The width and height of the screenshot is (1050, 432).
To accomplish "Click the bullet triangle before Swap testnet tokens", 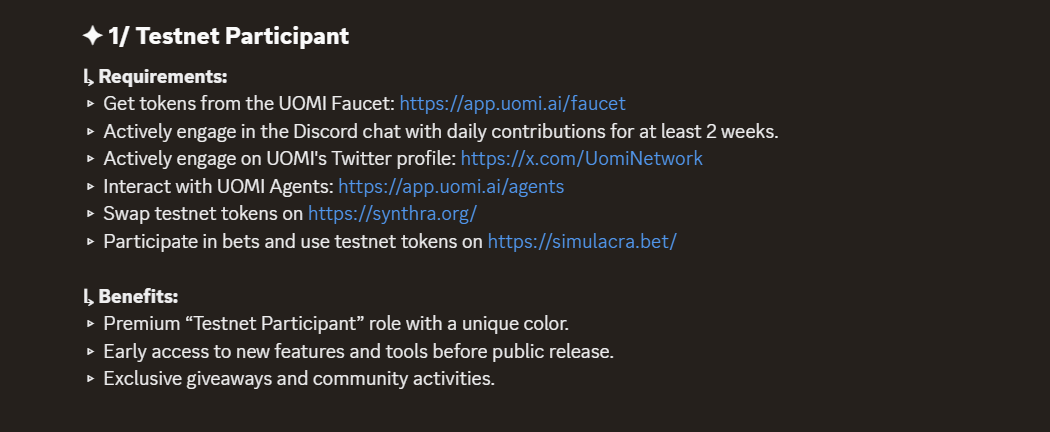I will click(91, 214).
